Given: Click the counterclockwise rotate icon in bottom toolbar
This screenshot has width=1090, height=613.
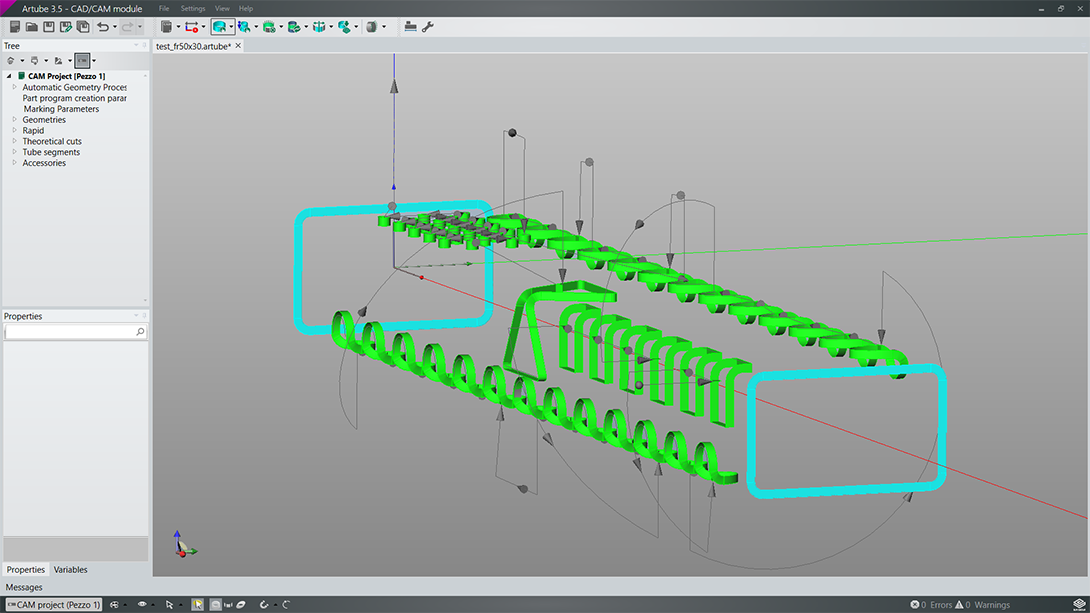Looking at the screenshot, I should click(x=264, y=604).
